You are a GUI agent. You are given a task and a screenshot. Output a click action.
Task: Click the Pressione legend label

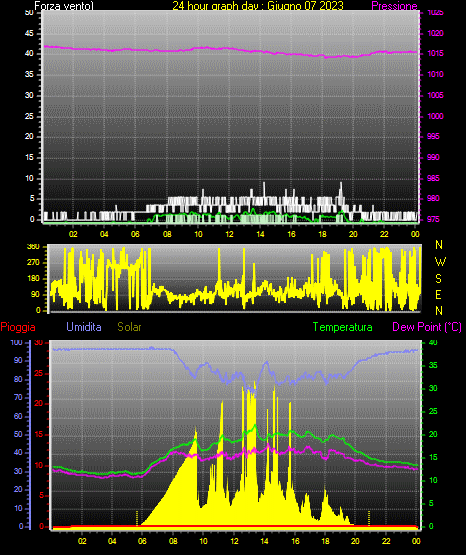click(394, 6)
